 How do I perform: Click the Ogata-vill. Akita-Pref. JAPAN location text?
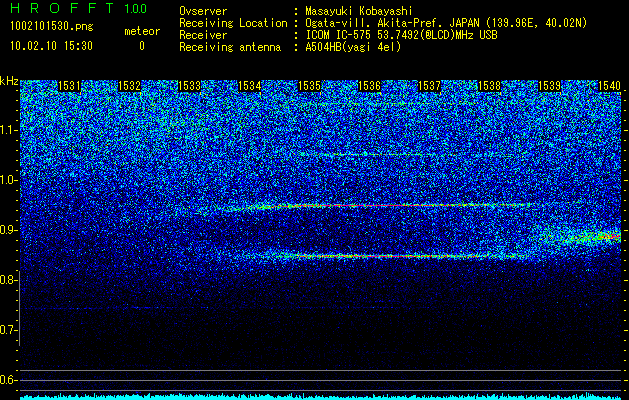coord(446,23)
